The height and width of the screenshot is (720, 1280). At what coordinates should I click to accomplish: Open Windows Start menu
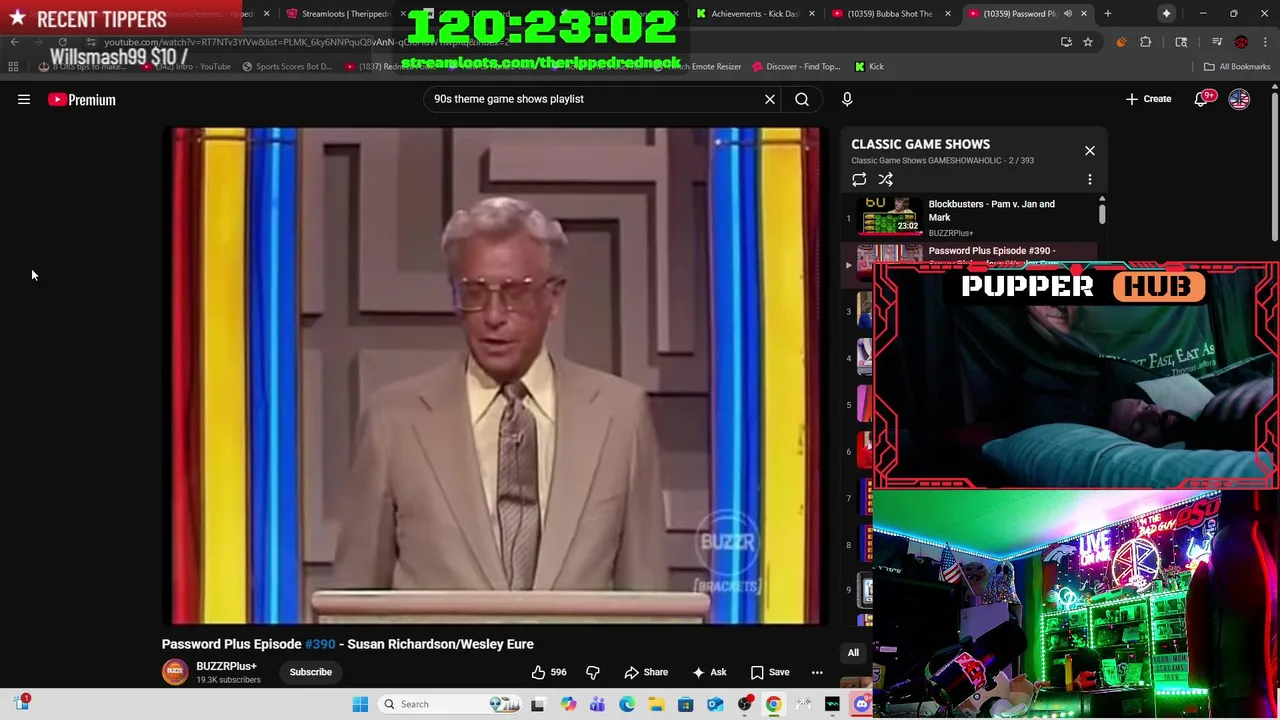(x=360, y=704)
